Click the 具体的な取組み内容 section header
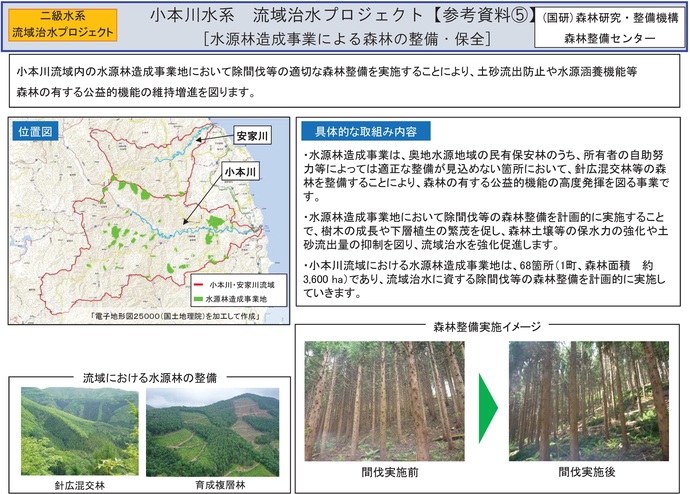The image size is (690, 494). [x=364, y=132]
